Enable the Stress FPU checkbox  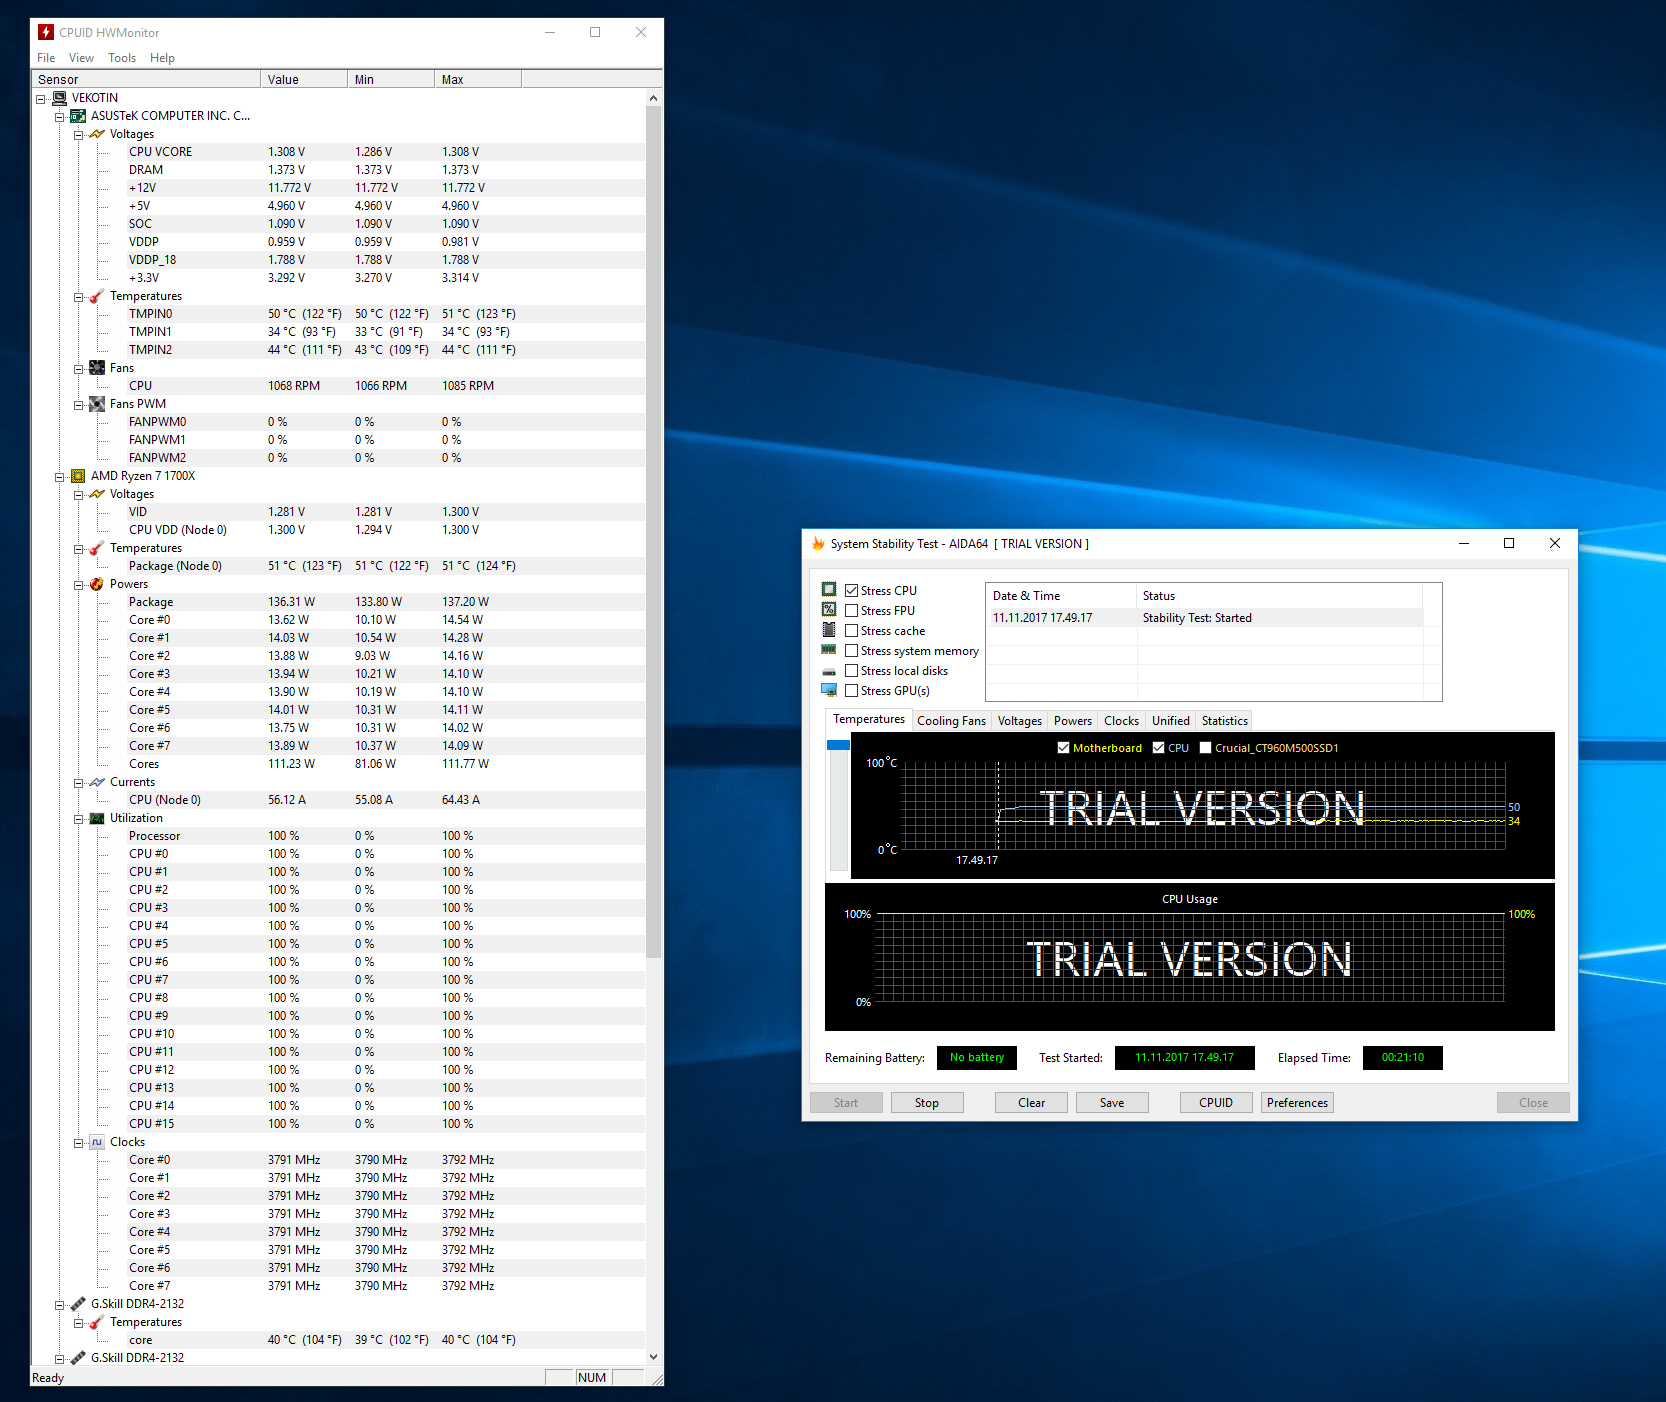(x=852, y=611)
